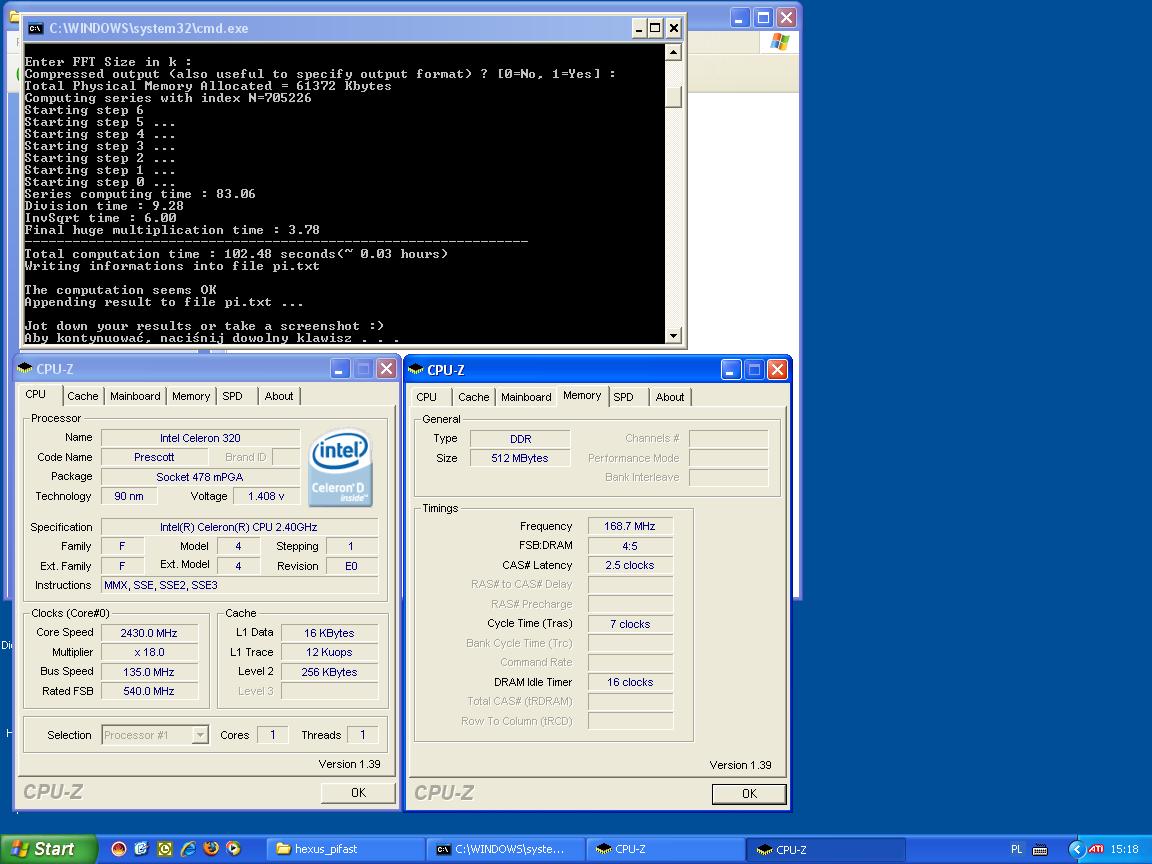Click the 'MMX, SSE, SSE2, SSE3' instructions field
The image size is (1152, 864).
(x=240, y=586)
